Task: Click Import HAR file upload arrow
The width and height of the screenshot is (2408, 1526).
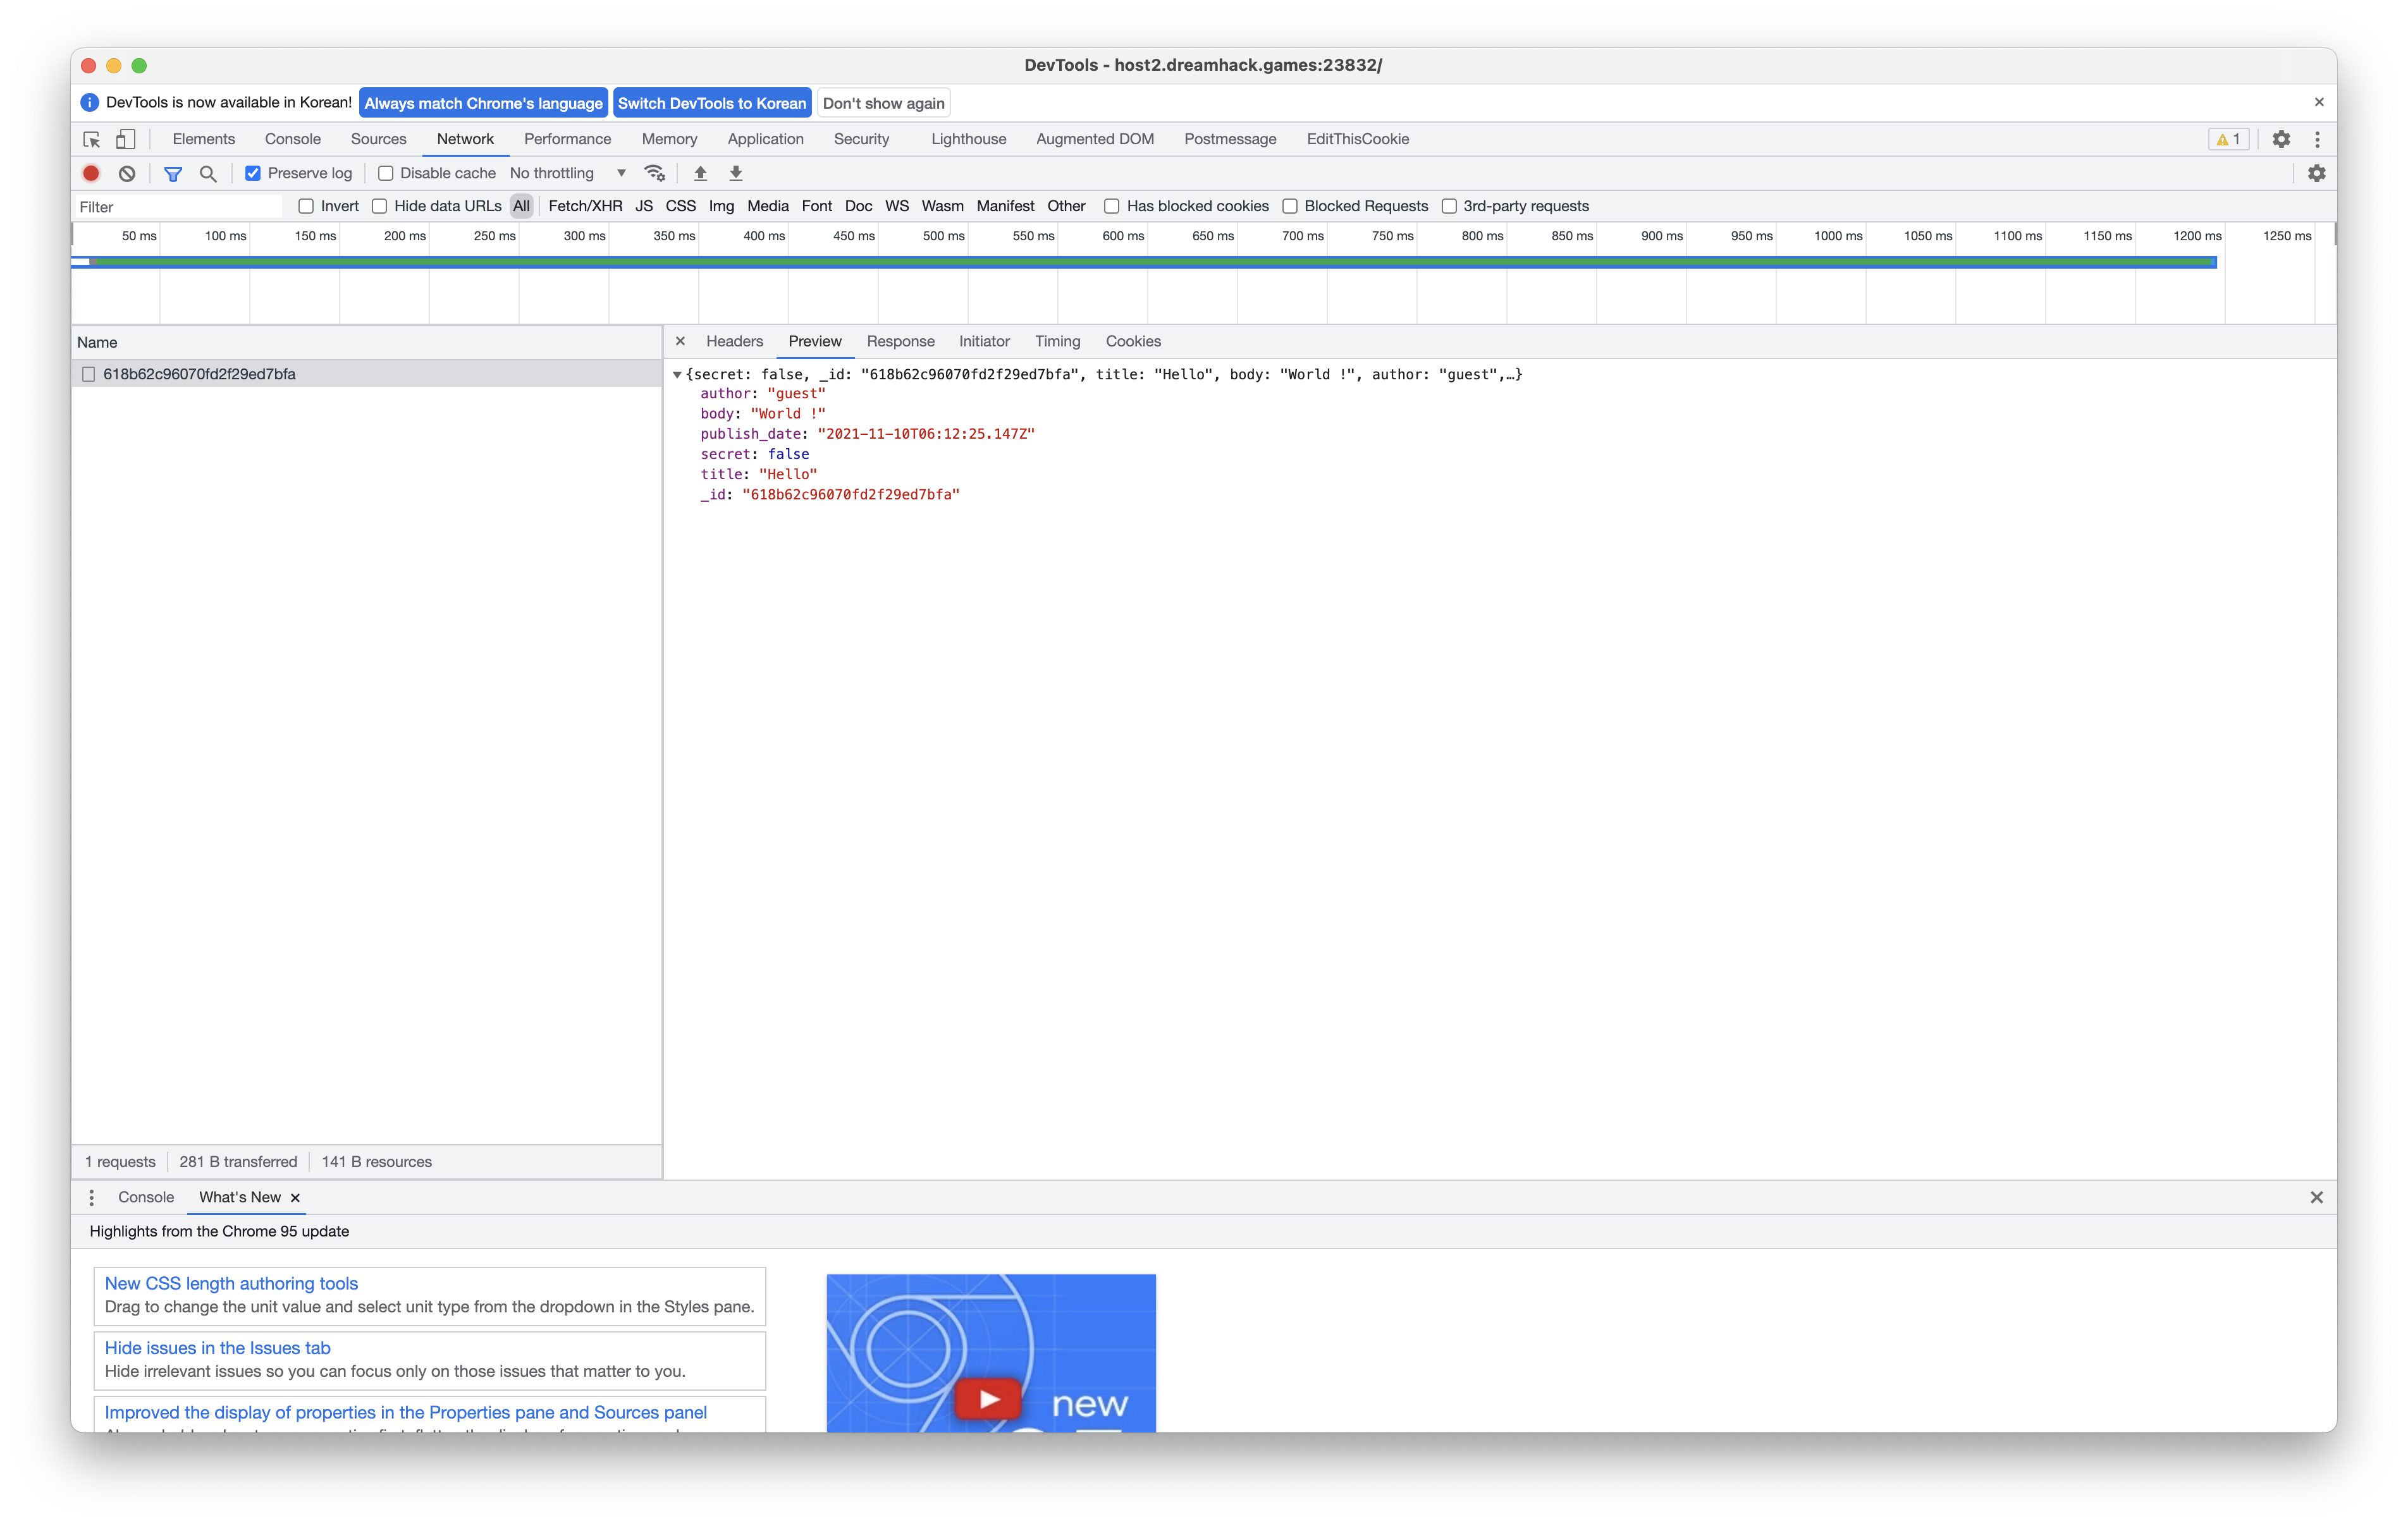Action: [x=700, y=173]
